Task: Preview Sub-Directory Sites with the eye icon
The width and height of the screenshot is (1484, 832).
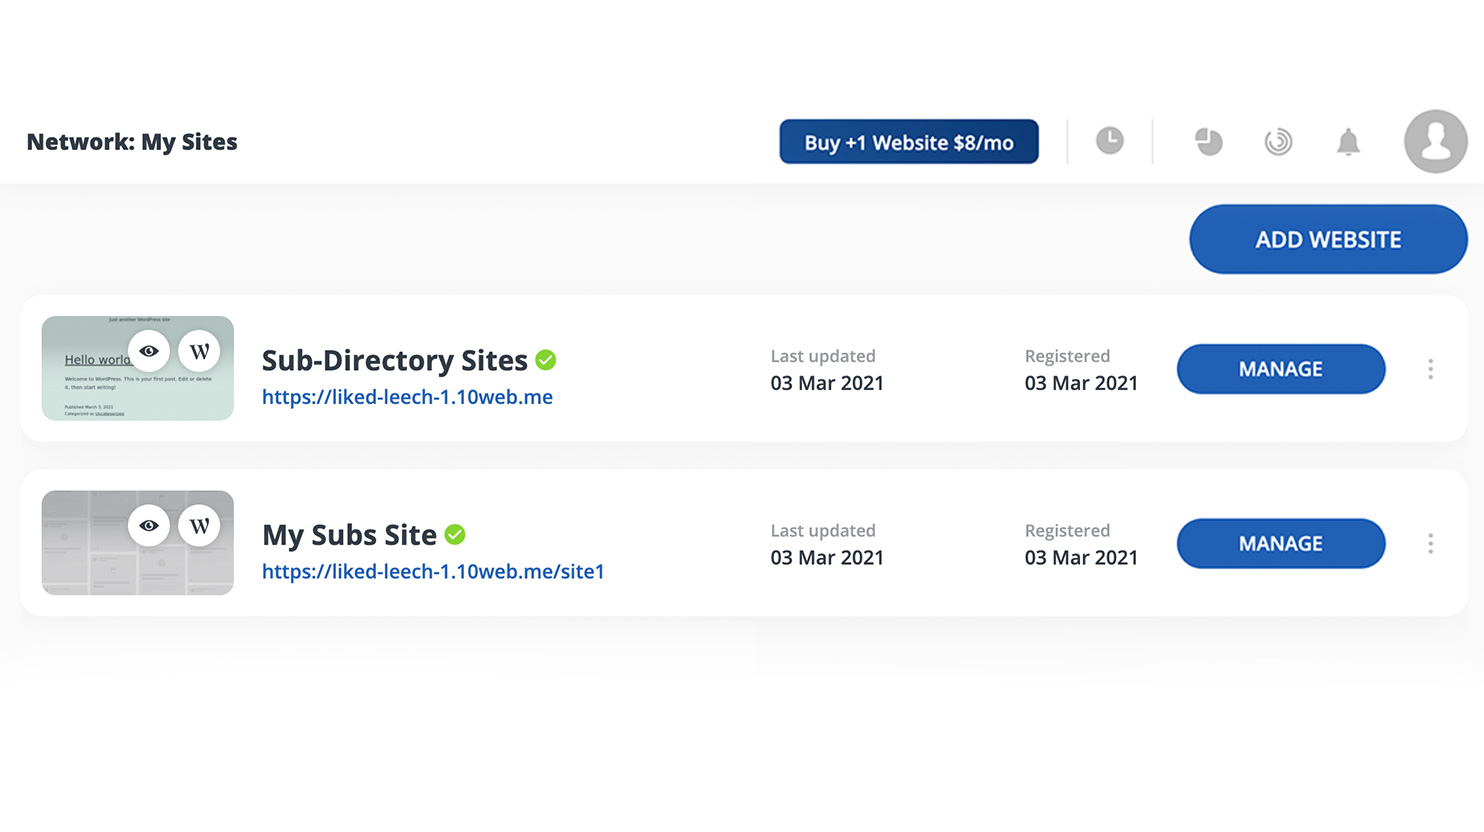Action: tap(149, 350)
